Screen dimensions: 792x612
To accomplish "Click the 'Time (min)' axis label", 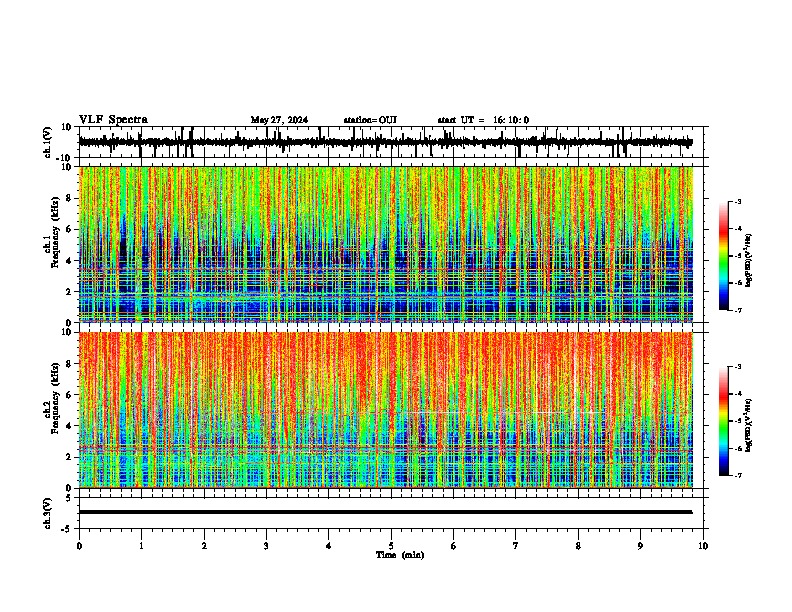I will (x=400, y=555).
